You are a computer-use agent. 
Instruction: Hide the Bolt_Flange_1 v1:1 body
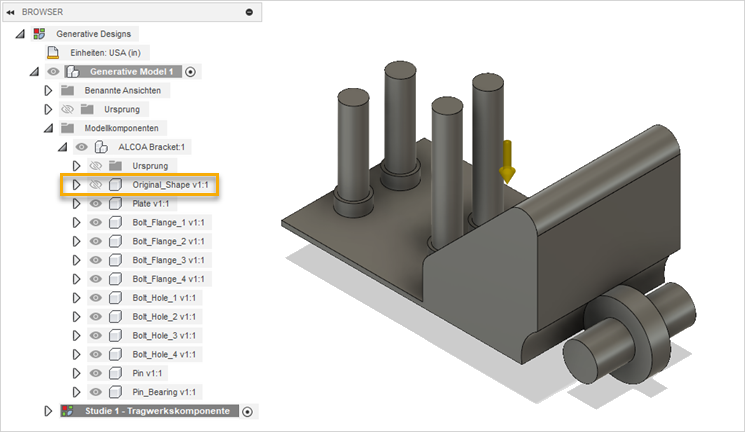click(96, 222)
